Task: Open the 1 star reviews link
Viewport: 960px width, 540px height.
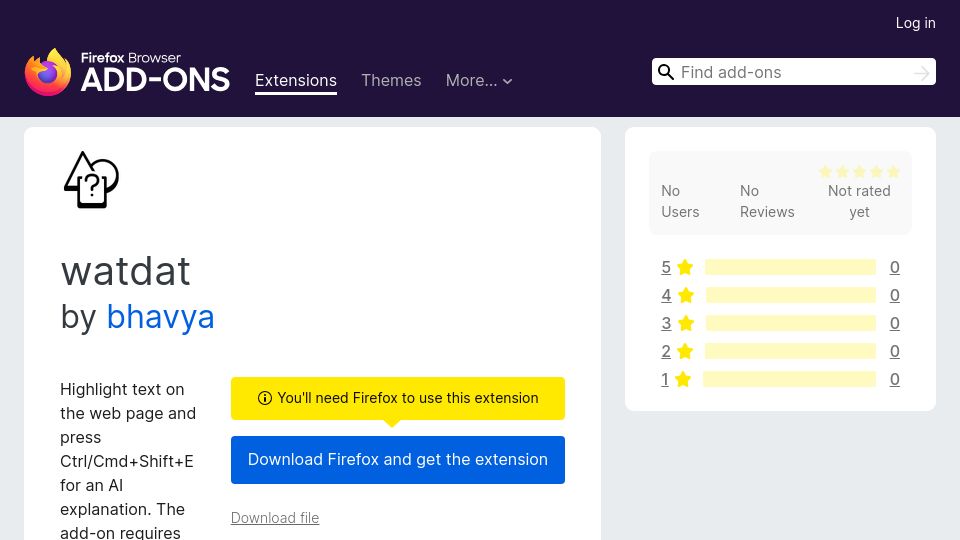Action: (665, 380)
